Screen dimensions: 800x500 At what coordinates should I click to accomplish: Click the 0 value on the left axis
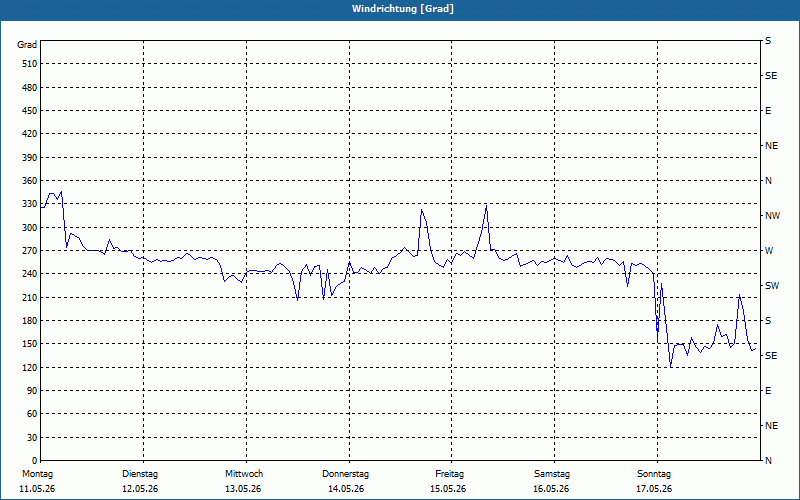tap(35, 461)
